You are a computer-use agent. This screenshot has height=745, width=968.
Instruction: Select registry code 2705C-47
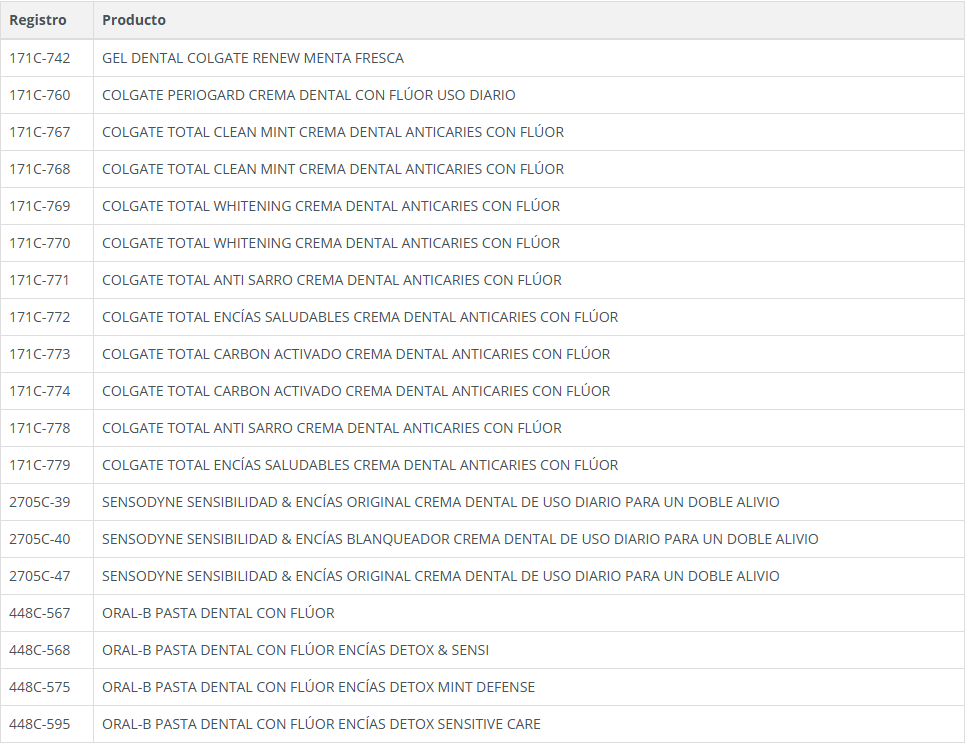point(40,576)
